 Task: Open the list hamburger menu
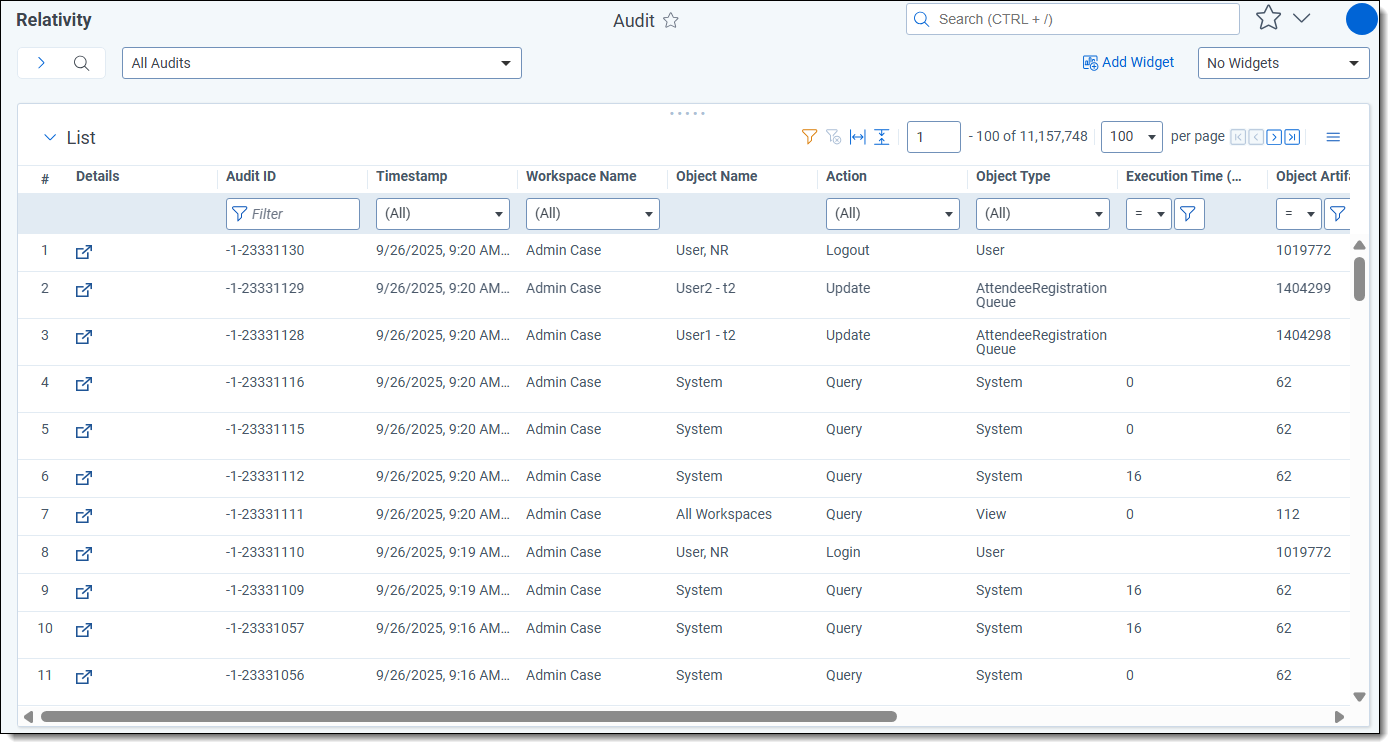coord(1333,137)
